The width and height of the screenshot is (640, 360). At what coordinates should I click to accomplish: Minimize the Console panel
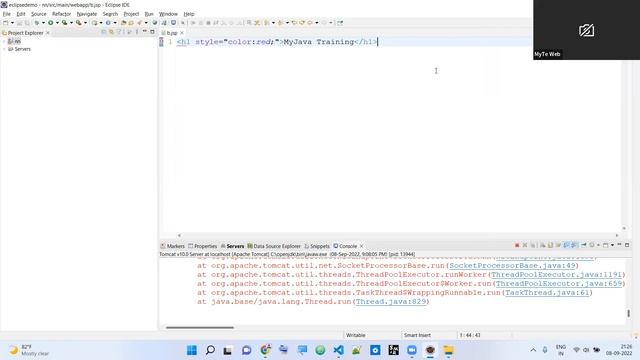coord(619,244)
